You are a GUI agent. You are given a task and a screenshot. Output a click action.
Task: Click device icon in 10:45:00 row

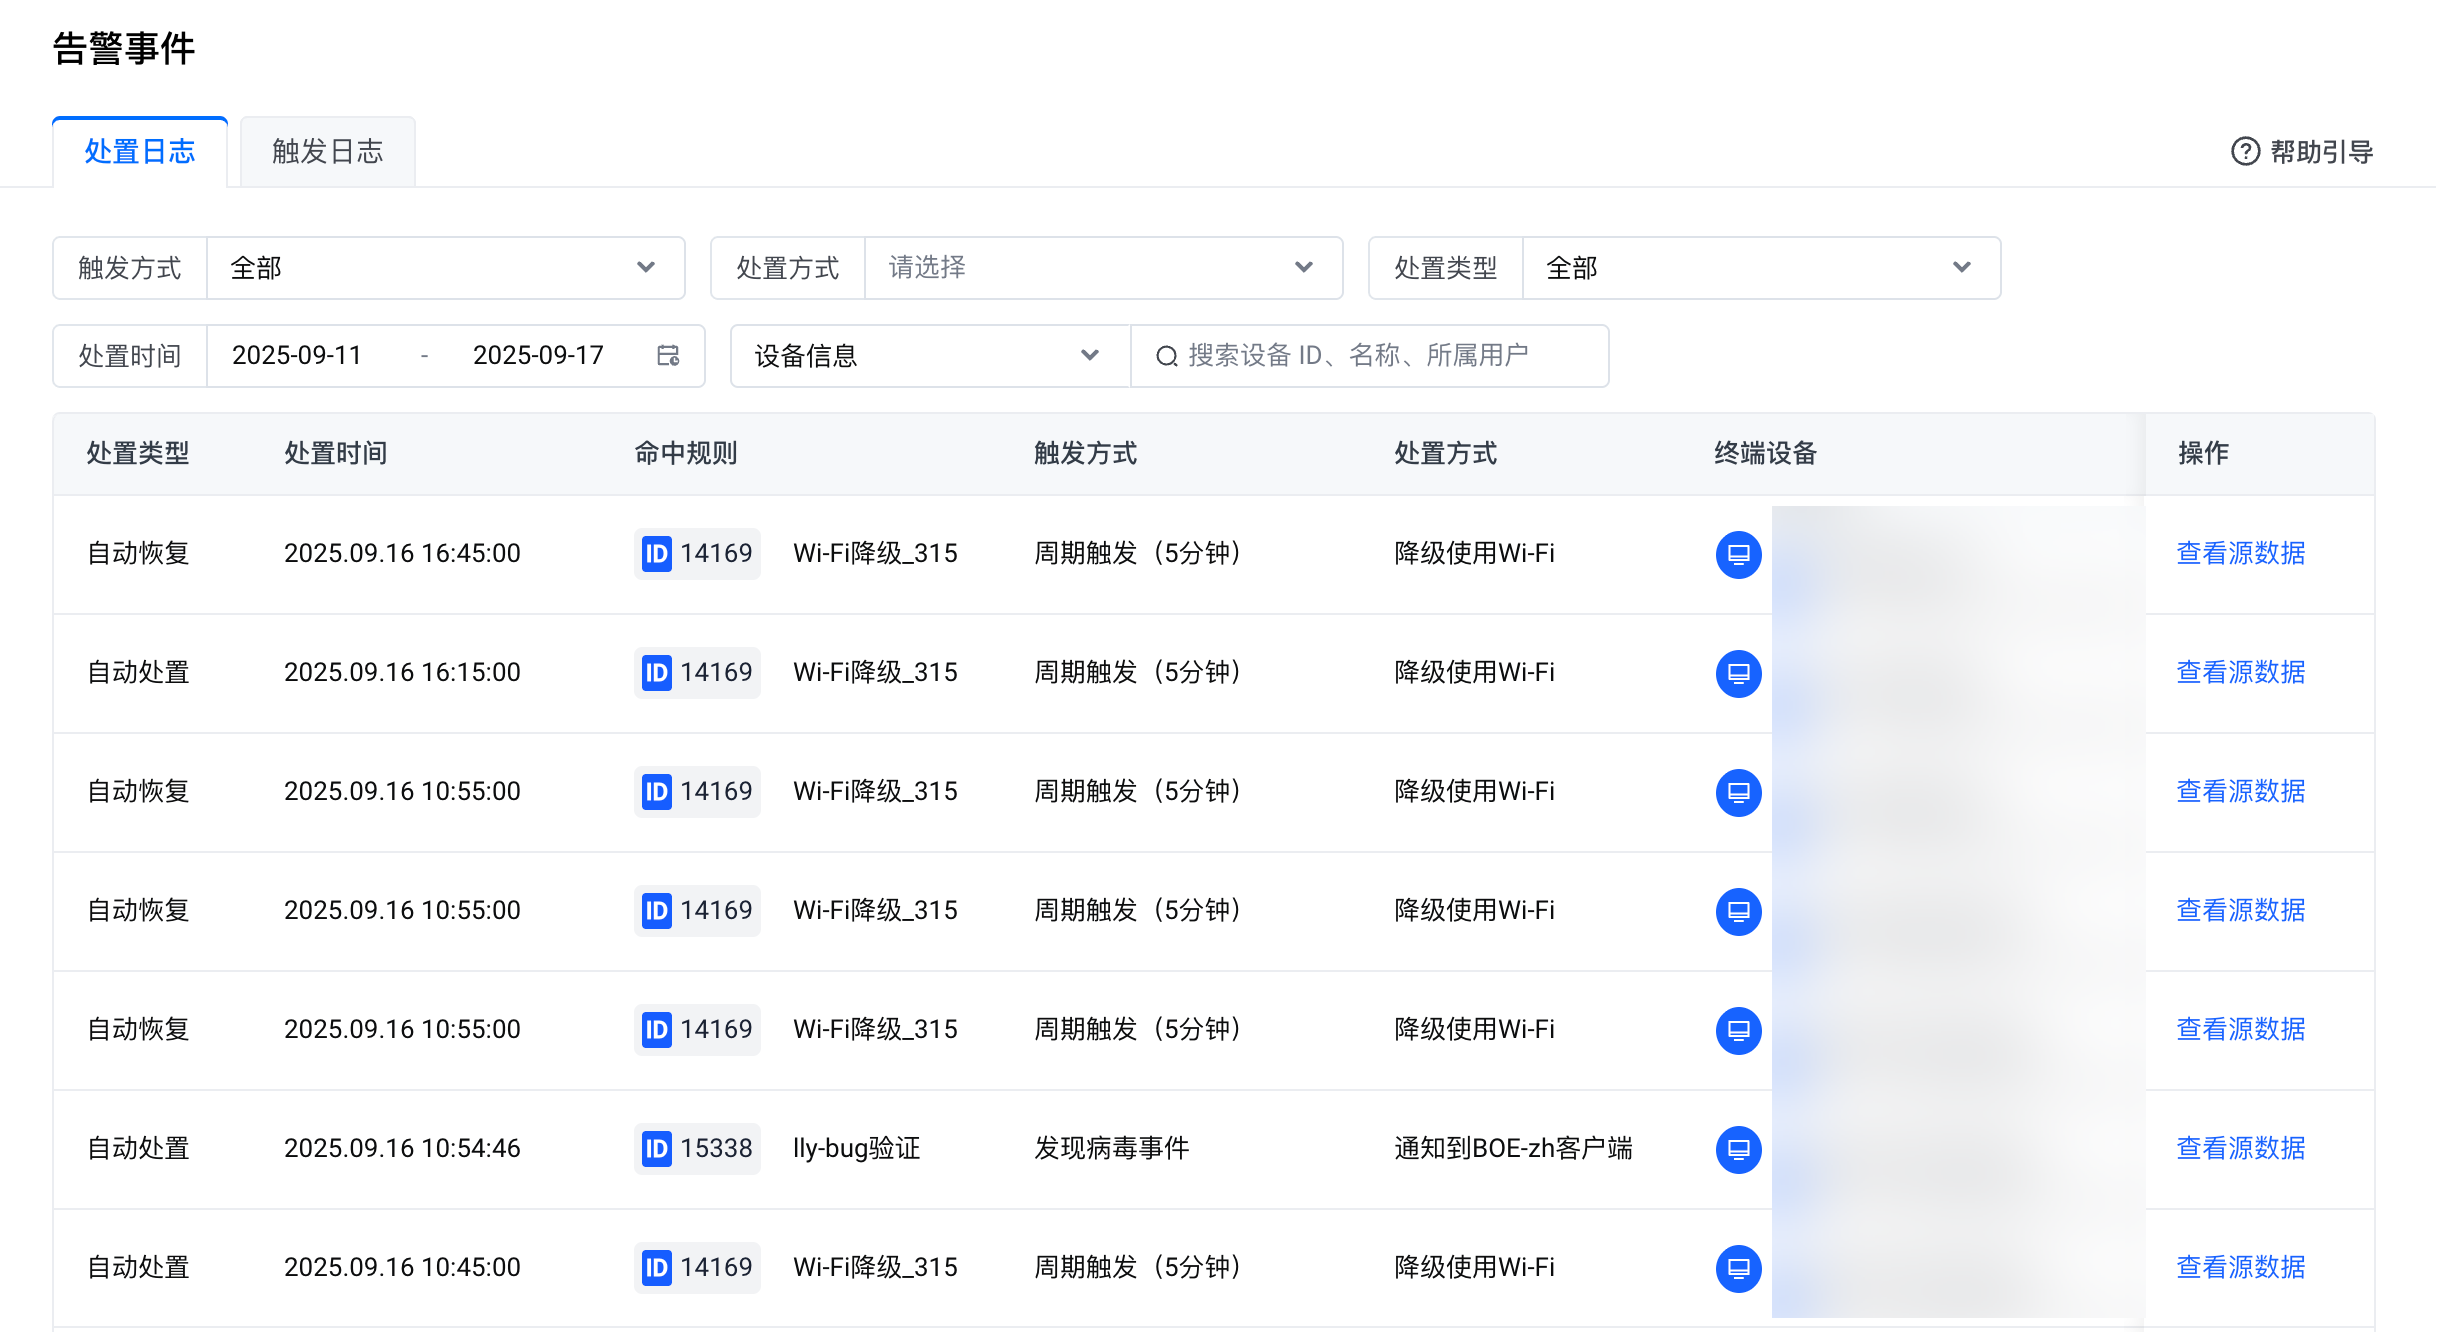(x=1738, y=1268)
